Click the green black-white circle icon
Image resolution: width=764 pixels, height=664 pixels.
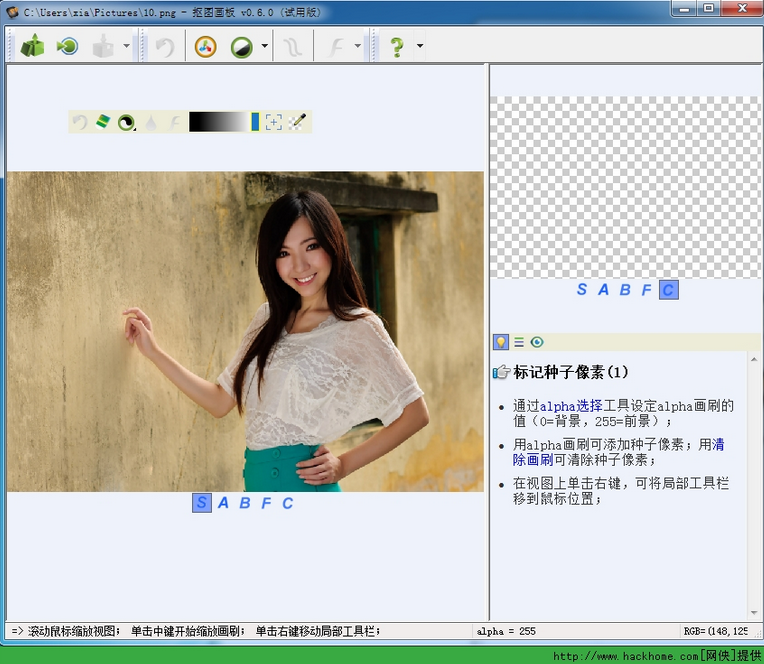point(242,47)
